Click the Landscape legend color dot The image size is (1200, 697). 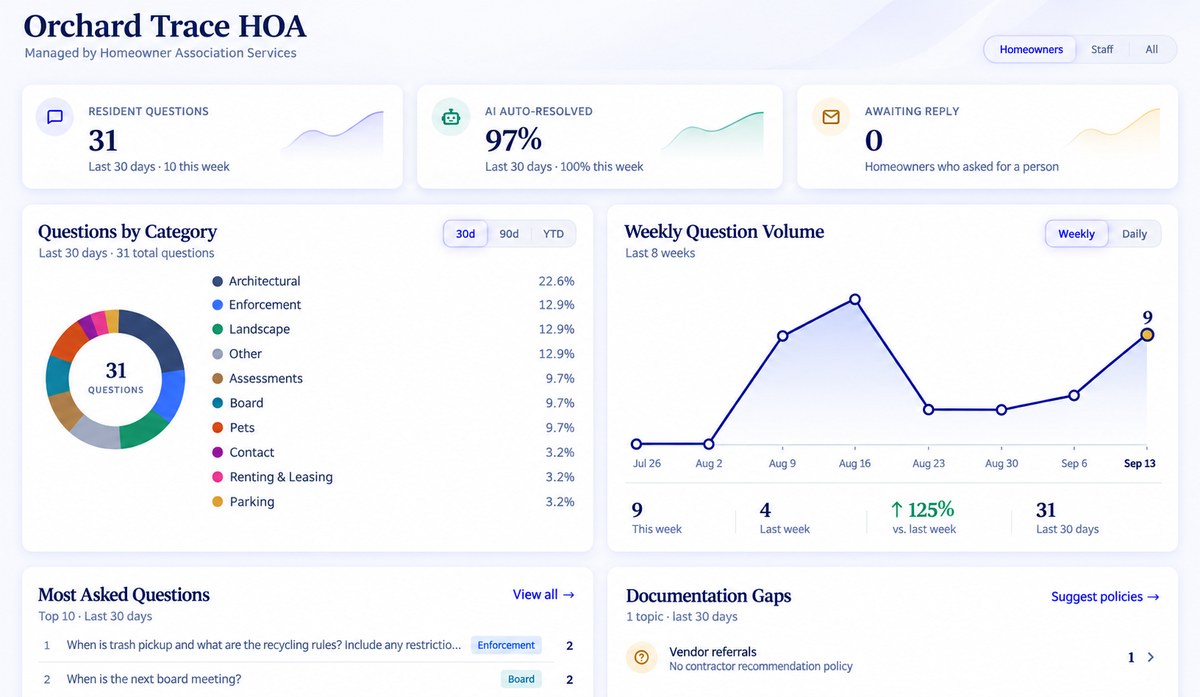click(217, 329)
